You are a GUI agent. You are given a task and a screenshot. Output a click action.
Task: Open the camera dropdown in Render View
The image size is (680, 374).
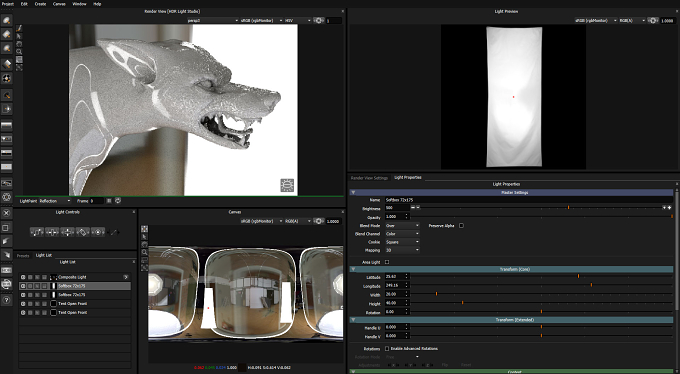(212, 20)
